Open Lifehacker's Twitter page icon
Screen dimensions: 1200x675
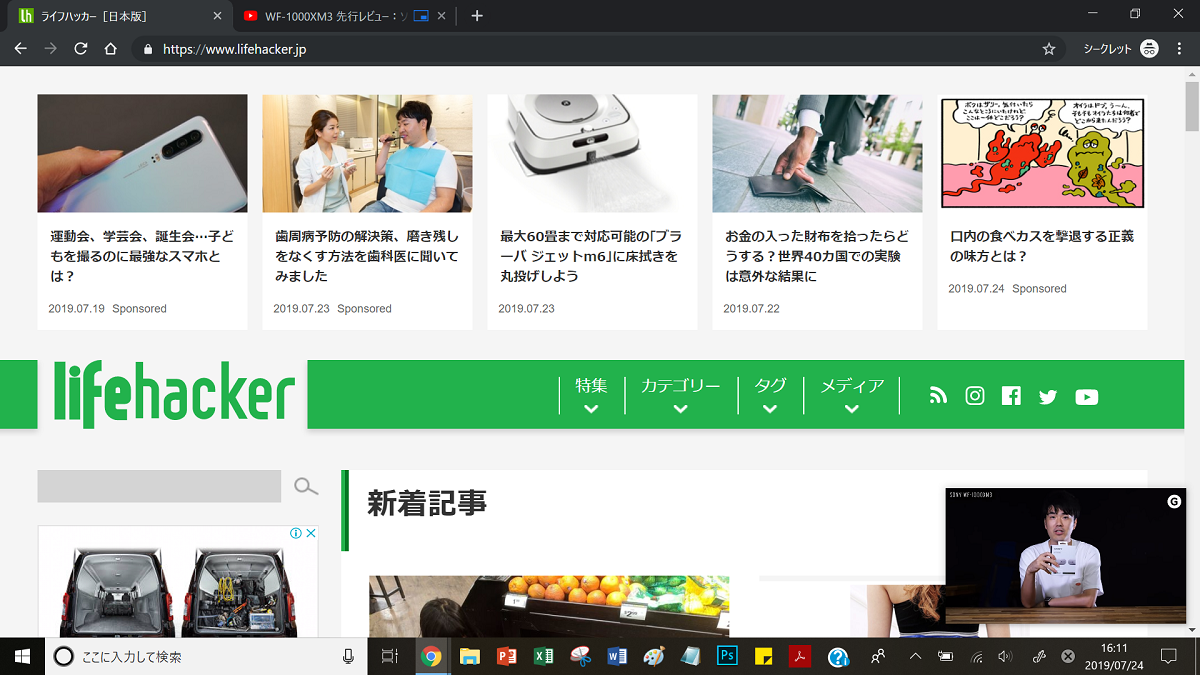pos(1048,397)
